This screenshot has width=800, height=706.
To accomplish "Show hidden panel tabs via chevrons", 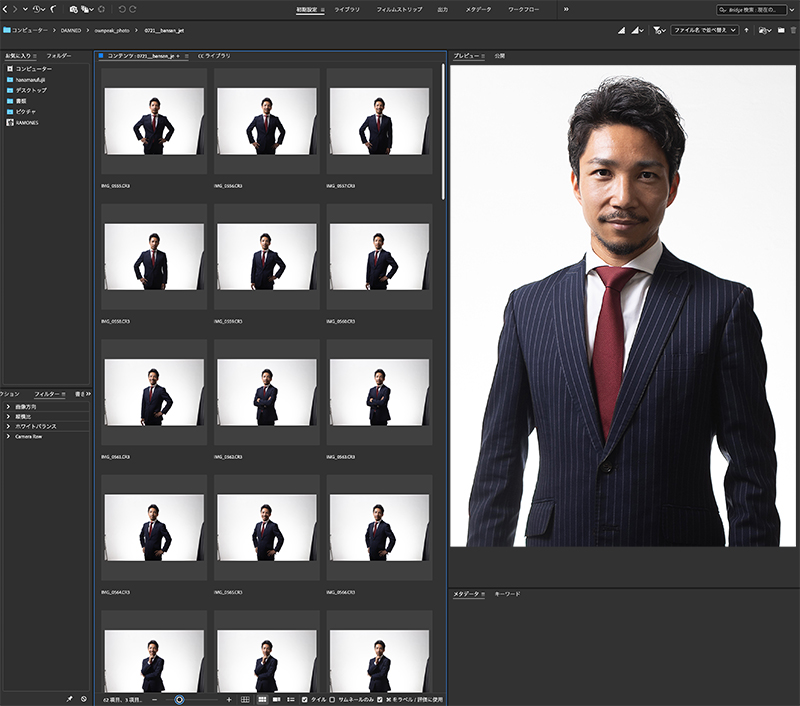I will pos(88,394).
